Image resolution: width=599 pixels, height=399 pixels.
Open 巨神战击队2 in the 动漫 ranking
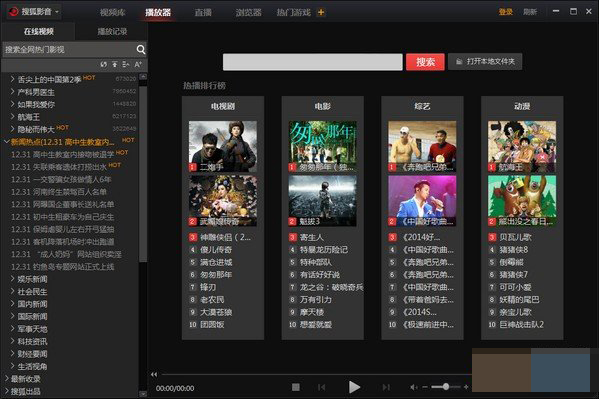(521, 324)
